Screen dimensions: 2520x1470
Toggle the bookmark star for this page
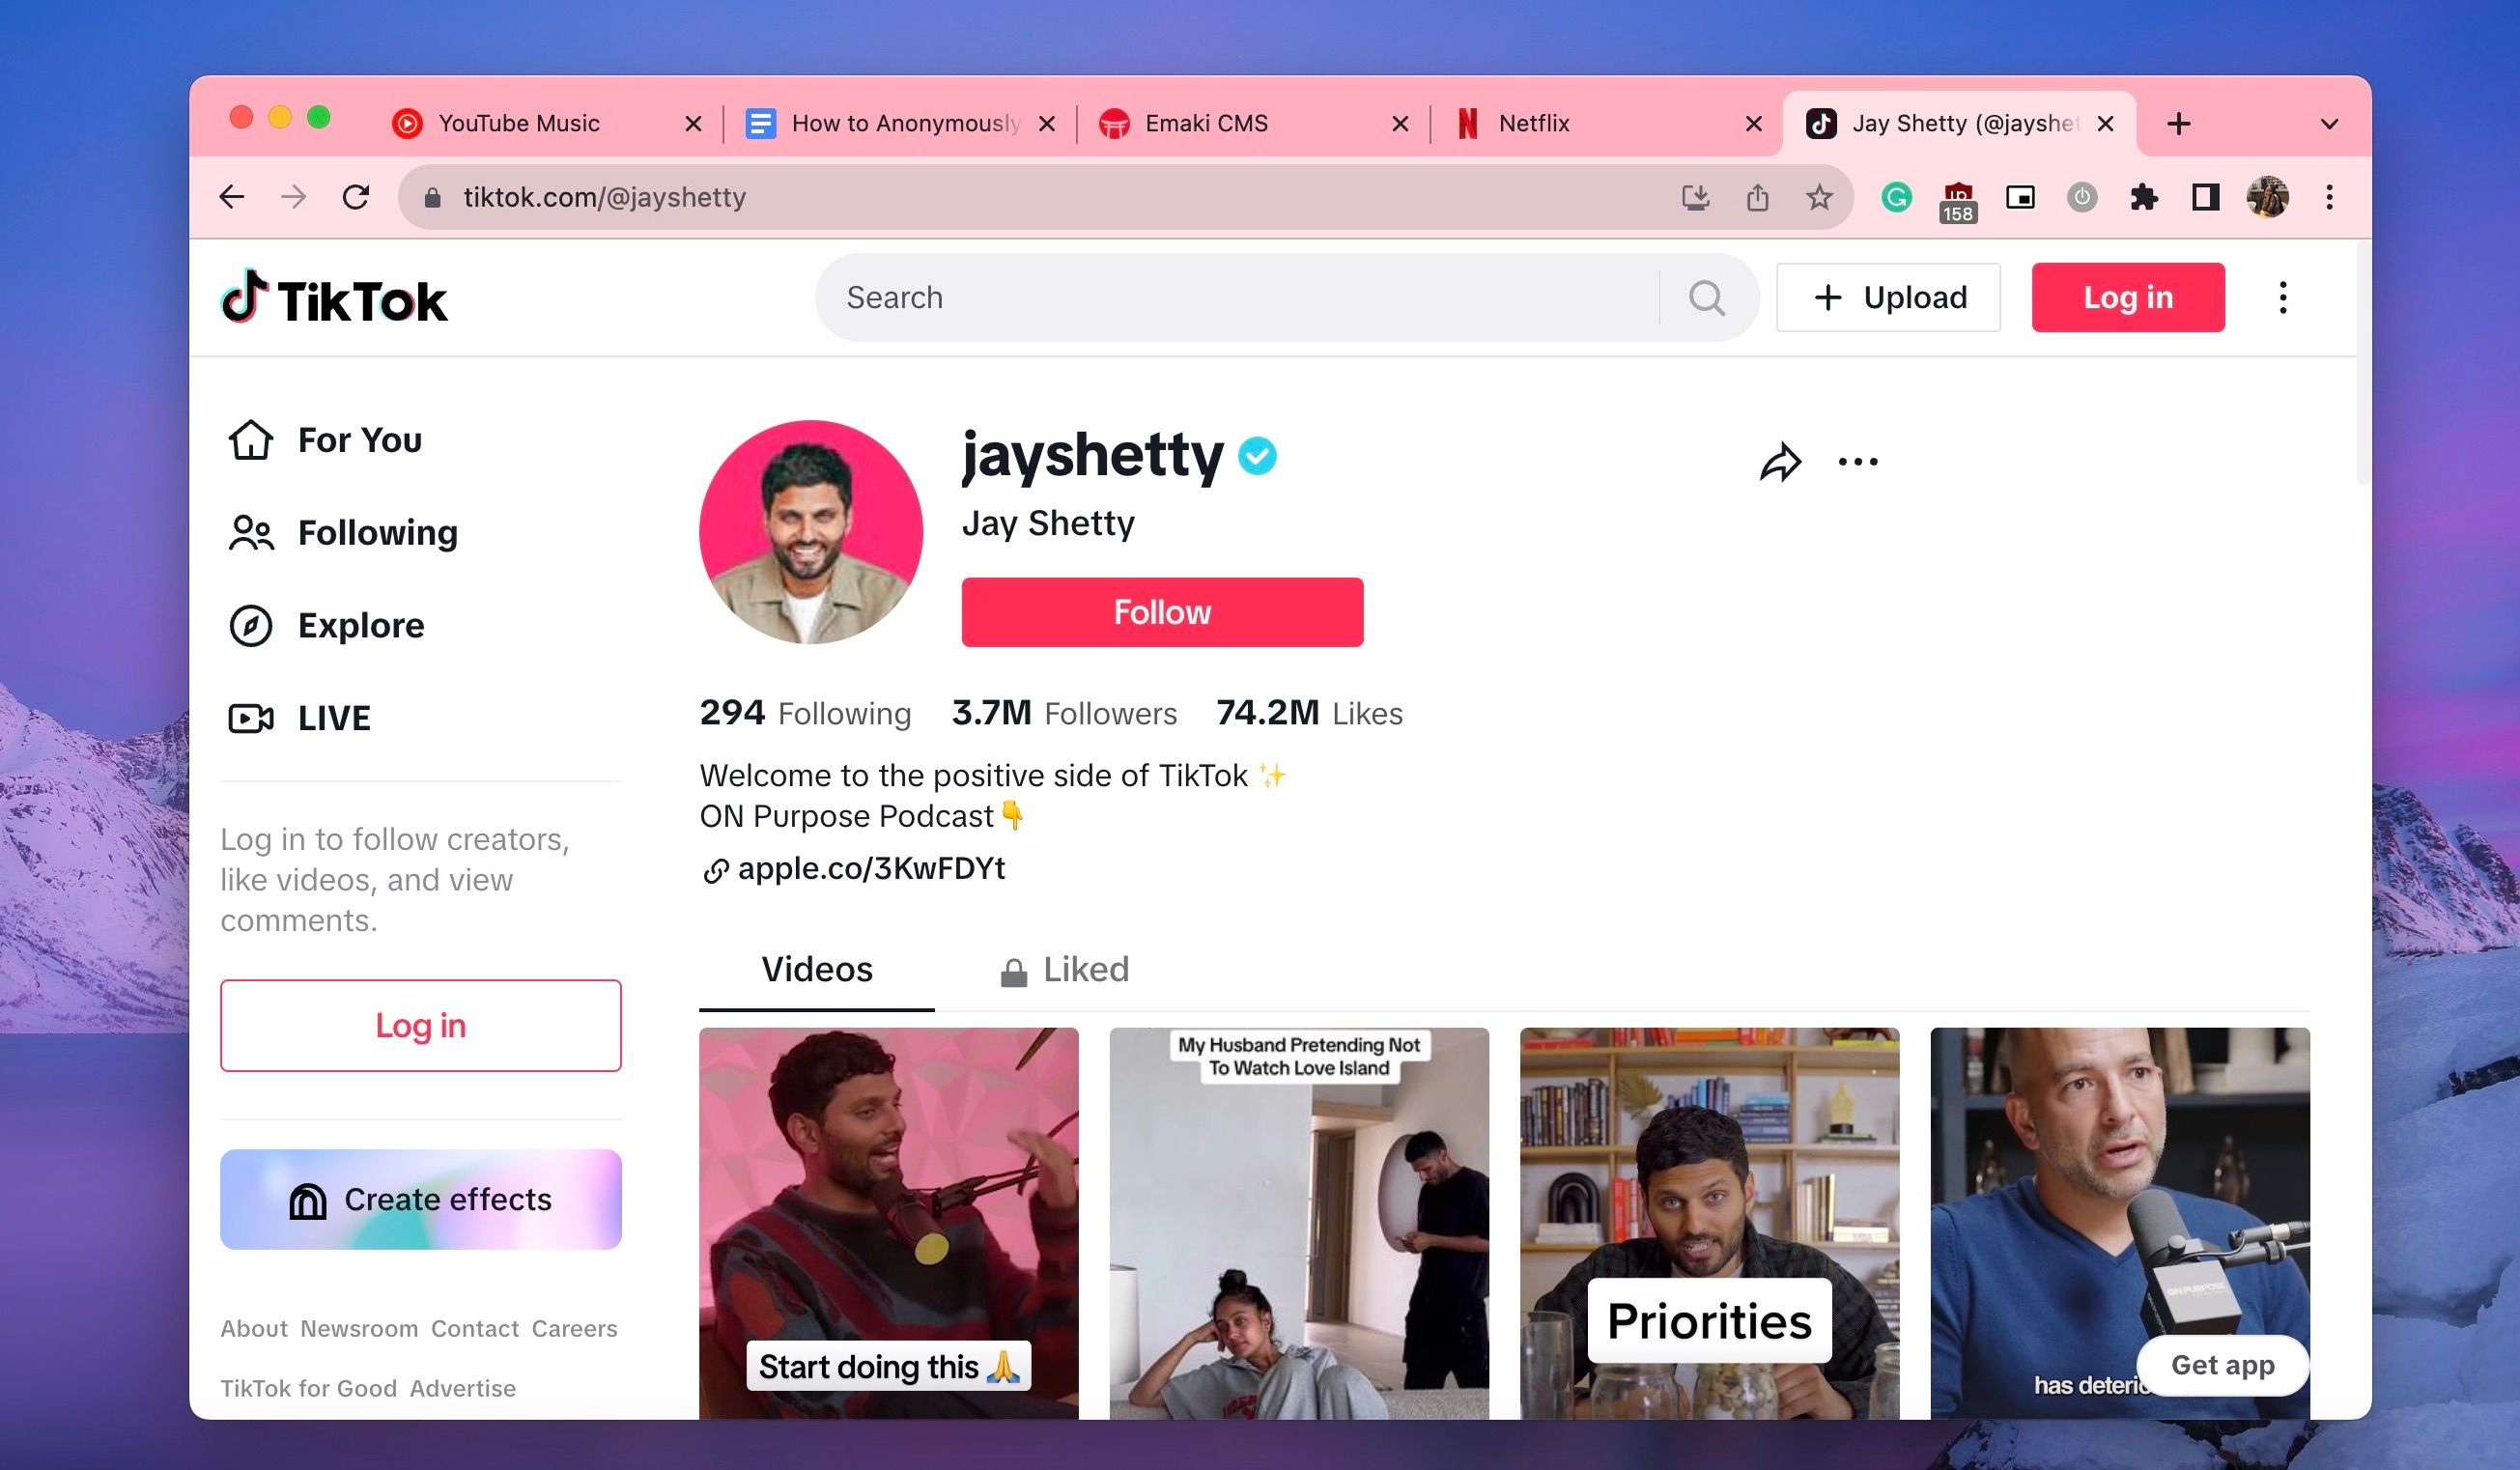[1818, 197]
